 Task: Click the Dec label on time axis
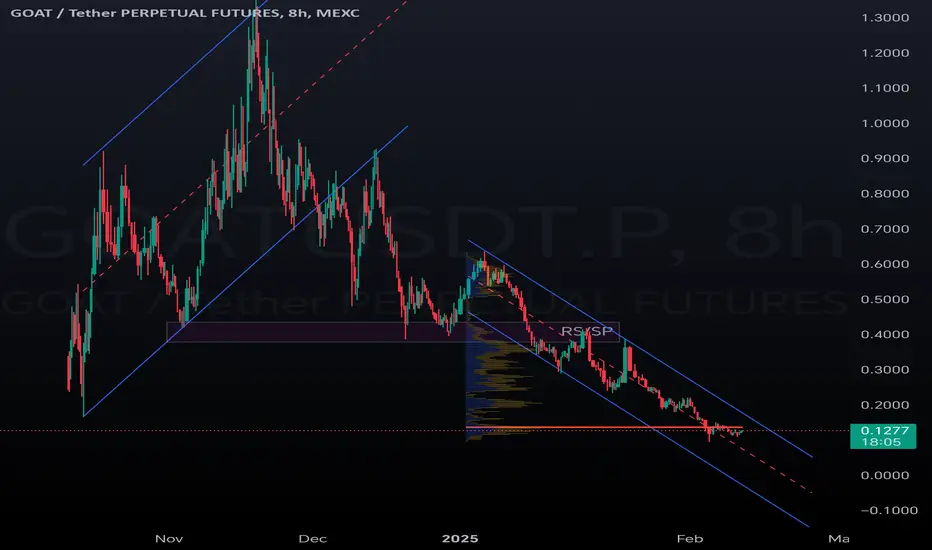coord(313,539)
